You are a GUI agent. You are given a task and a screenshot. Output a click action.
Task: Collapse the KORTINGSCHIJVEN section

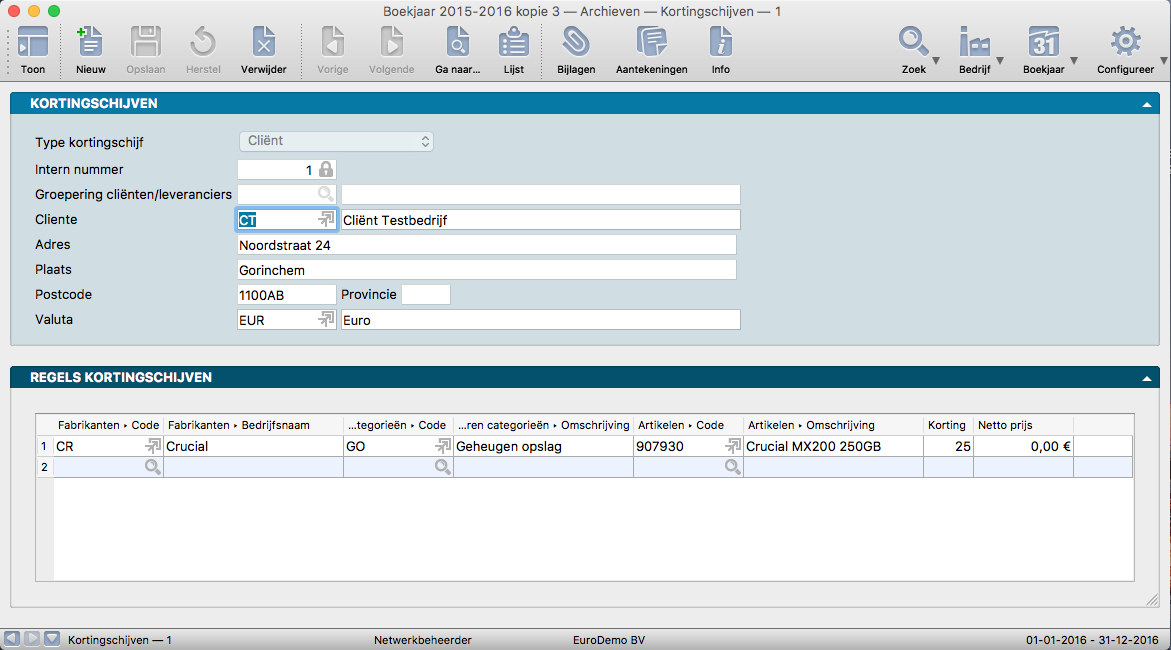pos(1146,105)
